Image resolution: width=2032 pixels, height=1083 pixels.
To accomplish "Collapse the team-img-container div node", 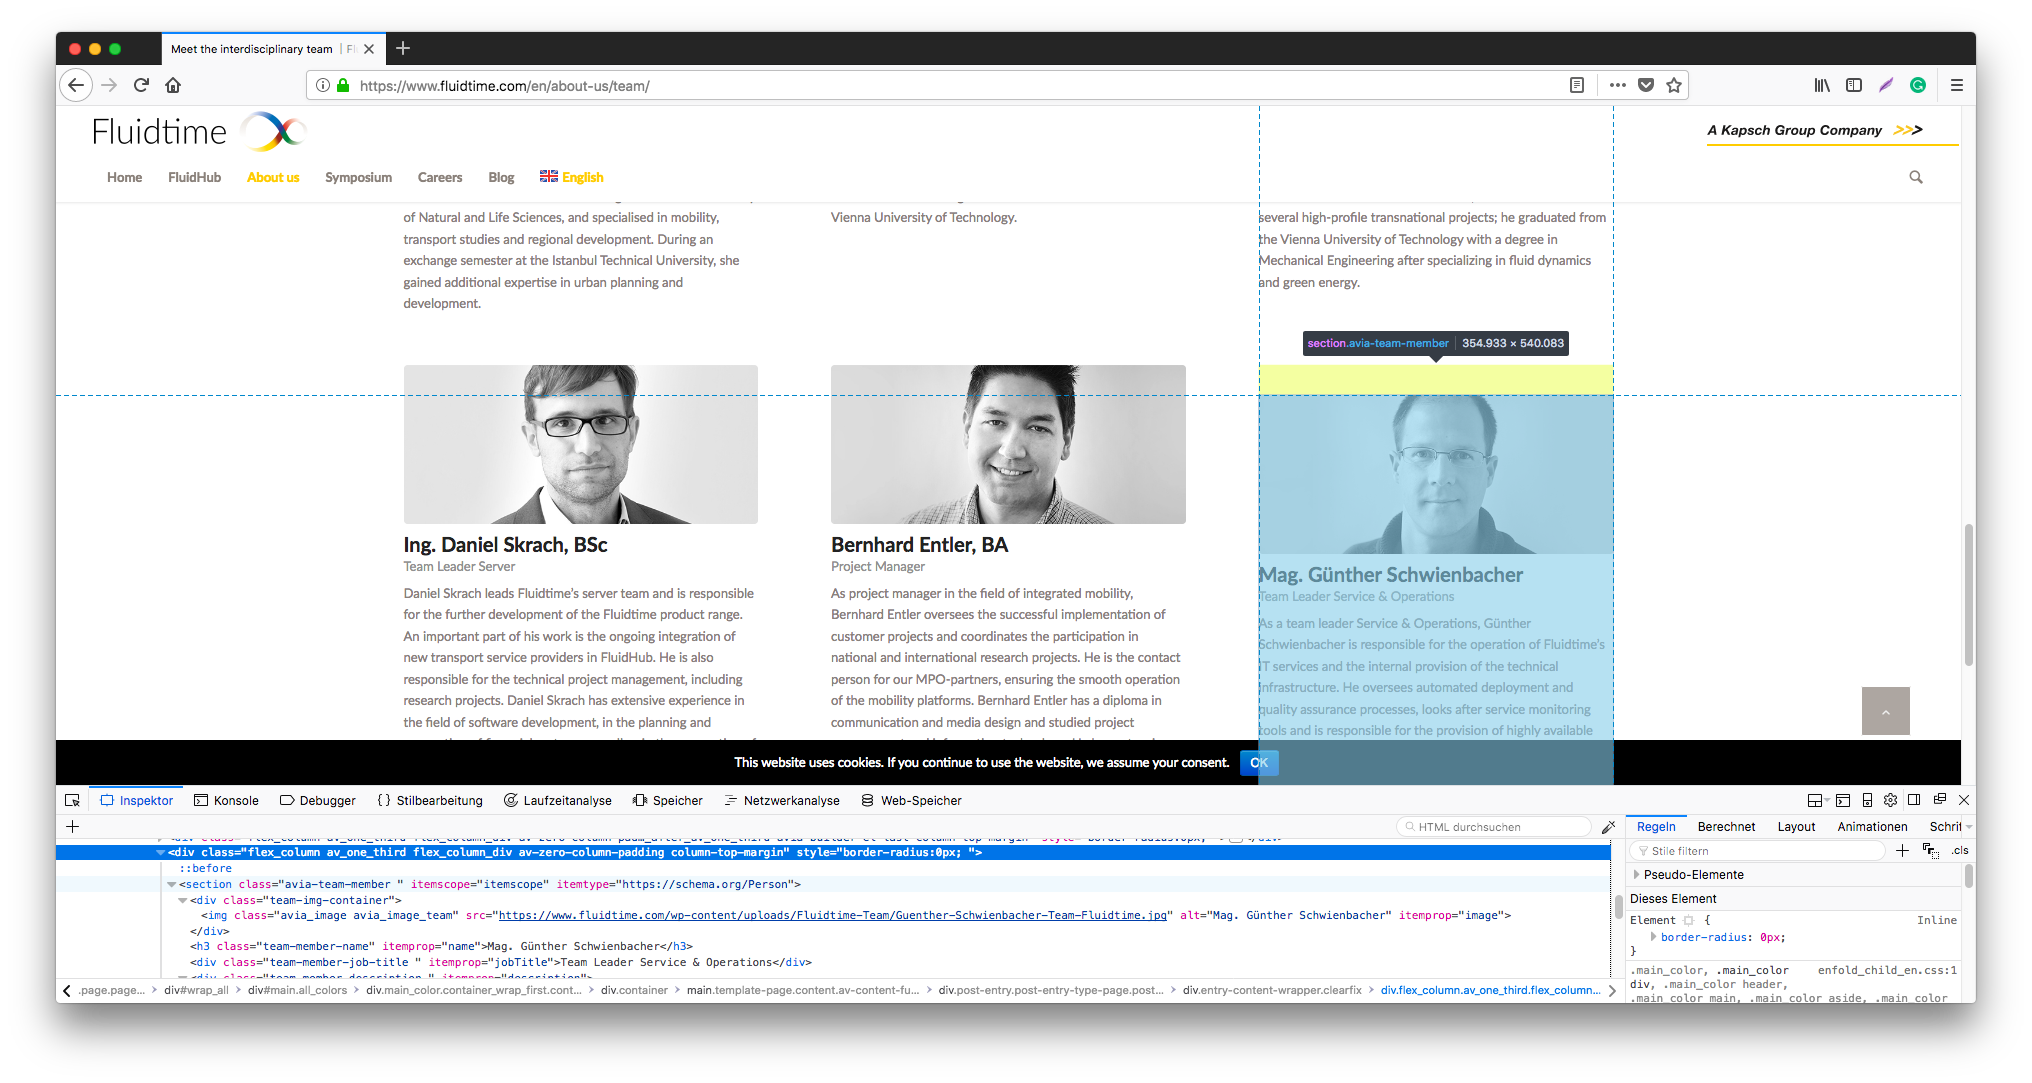I will (183, 900).
